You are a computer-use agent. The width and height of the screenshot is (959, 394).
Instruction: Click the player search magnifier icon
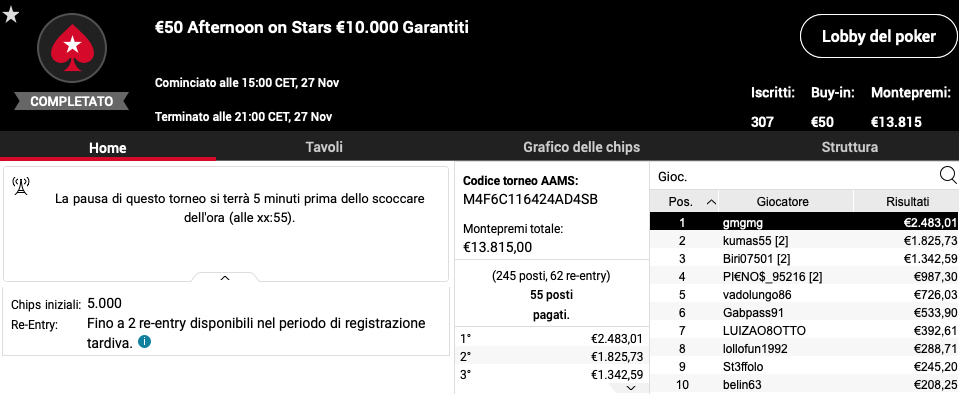(x=947, y=176)
